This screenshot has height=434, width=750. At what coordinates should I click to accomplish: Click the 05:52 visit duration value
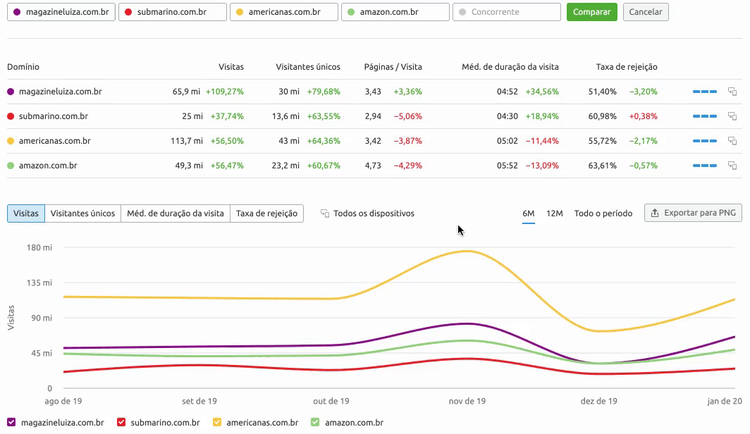(x=507, y=165)
